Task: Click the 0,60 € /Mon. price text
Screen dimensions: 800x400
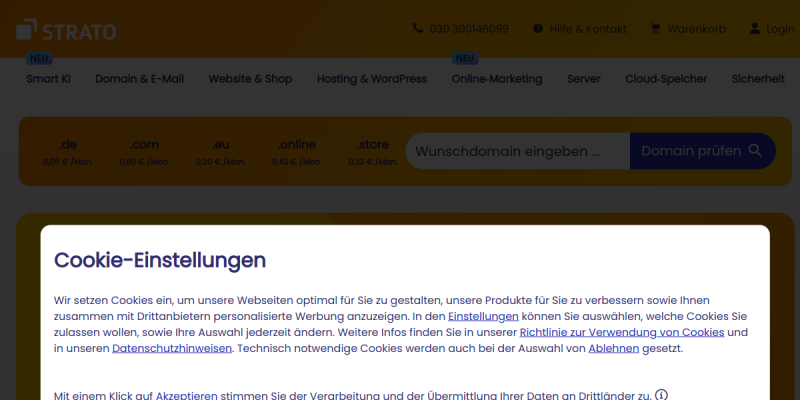Action: [x=144, y=162]
